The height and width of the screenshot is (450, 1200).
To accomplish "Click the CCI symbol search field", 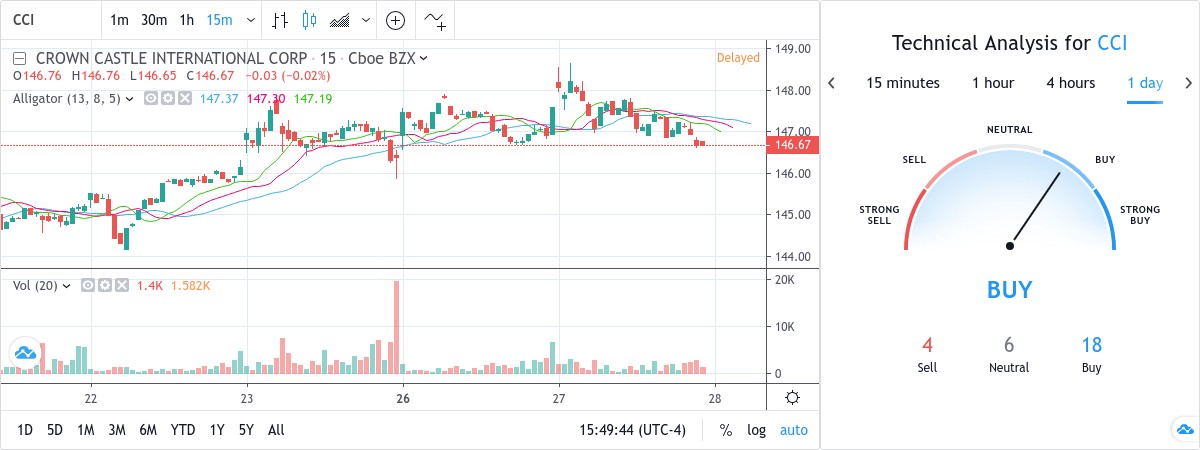I will 50,20.
